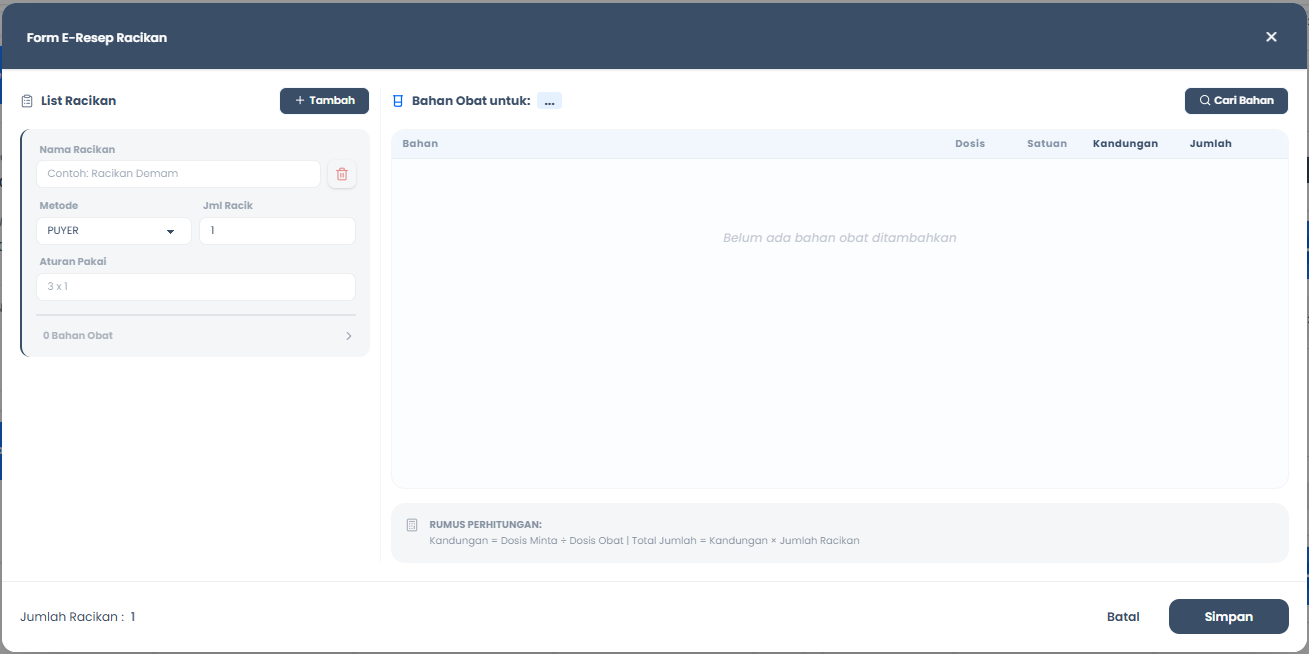The height and width of the screenshot is (654, 1309).
Task: Click the Aturan Pakai input field
Action: pos(196,287)
